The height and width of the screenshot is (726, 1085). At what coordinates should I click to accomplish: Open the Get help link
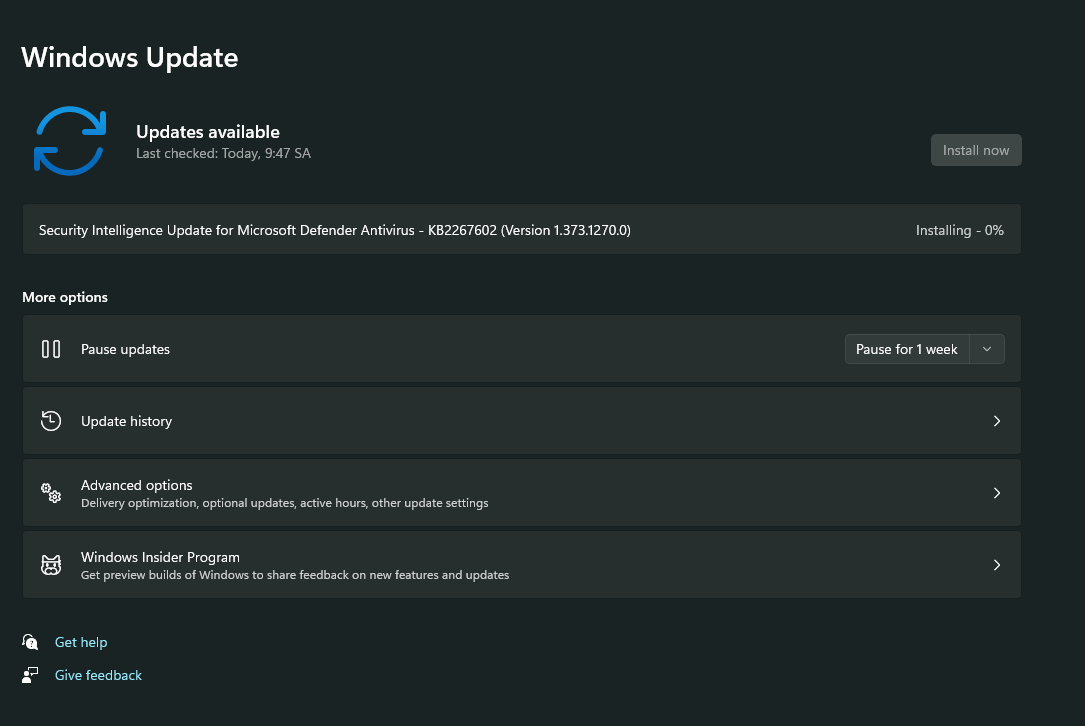(x=81, y=642)
